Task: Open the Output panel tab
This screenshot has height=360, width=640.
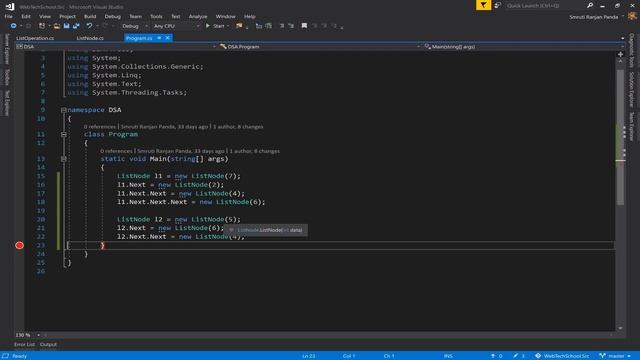Action: [x=48, y=345]
